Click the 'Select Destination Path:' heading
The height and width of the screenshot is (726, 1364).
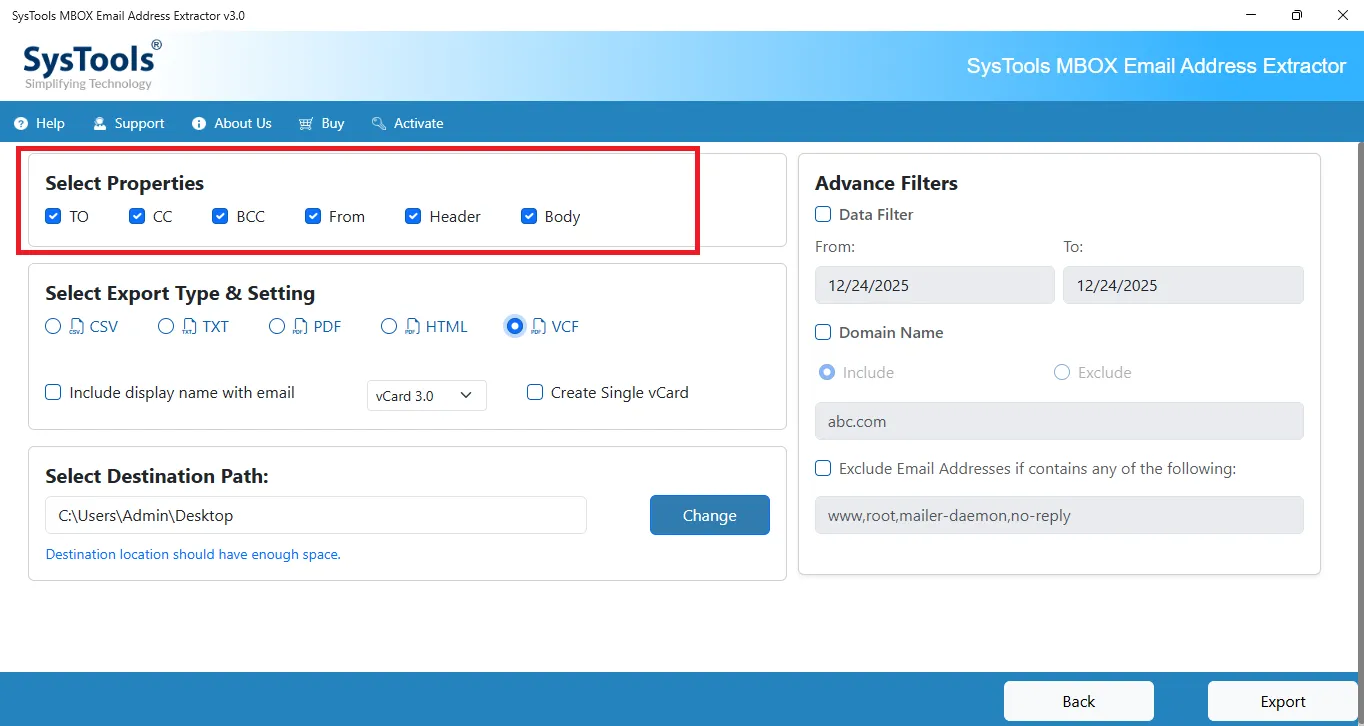(157, 476)
